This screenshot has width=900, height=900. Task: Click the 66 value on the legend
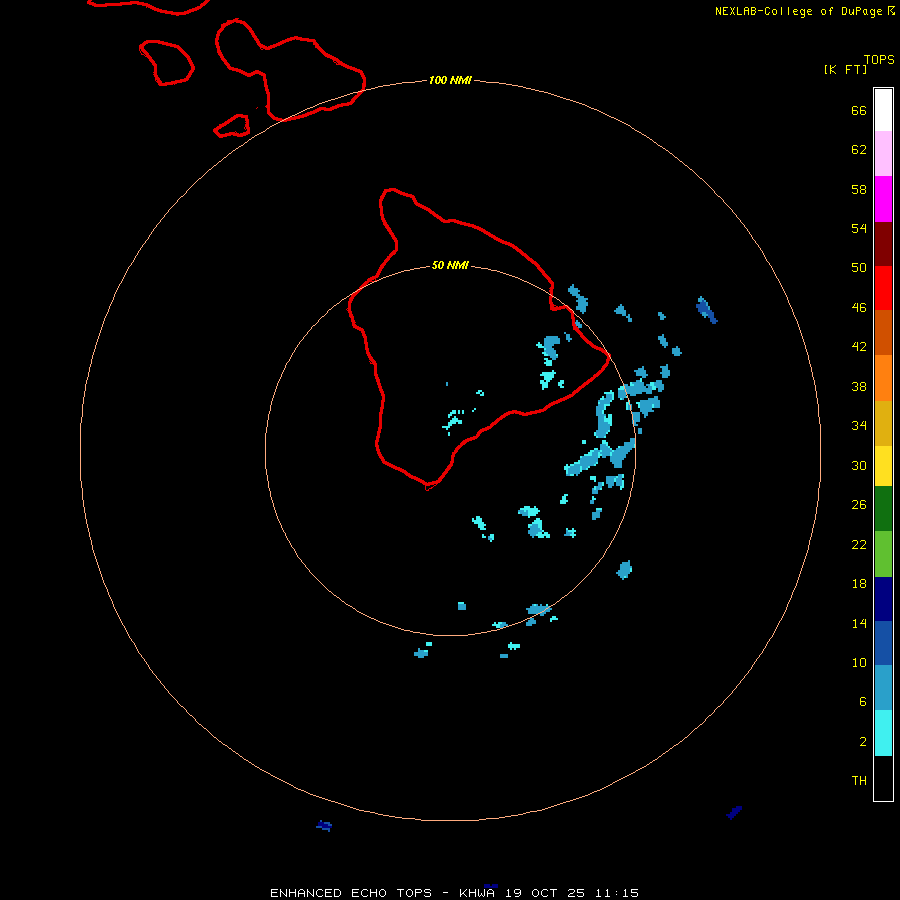[x=859, y=110]
